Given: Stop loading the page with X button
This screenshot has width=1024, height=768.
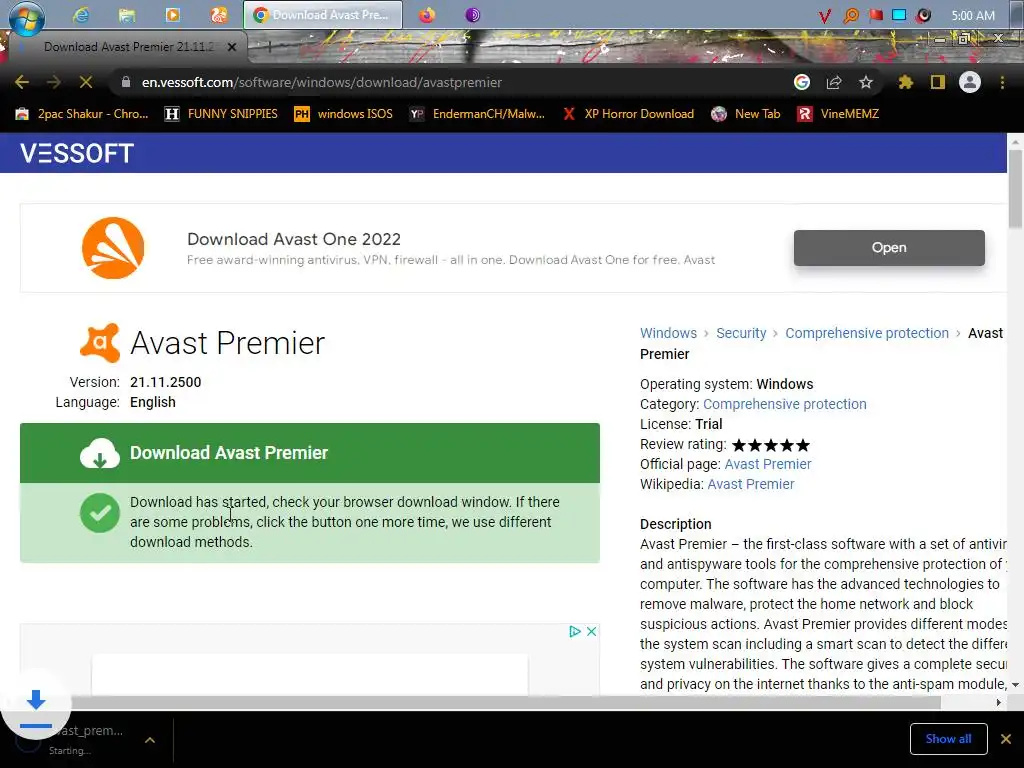Looking at the screenshot, I should coord(86,82).
